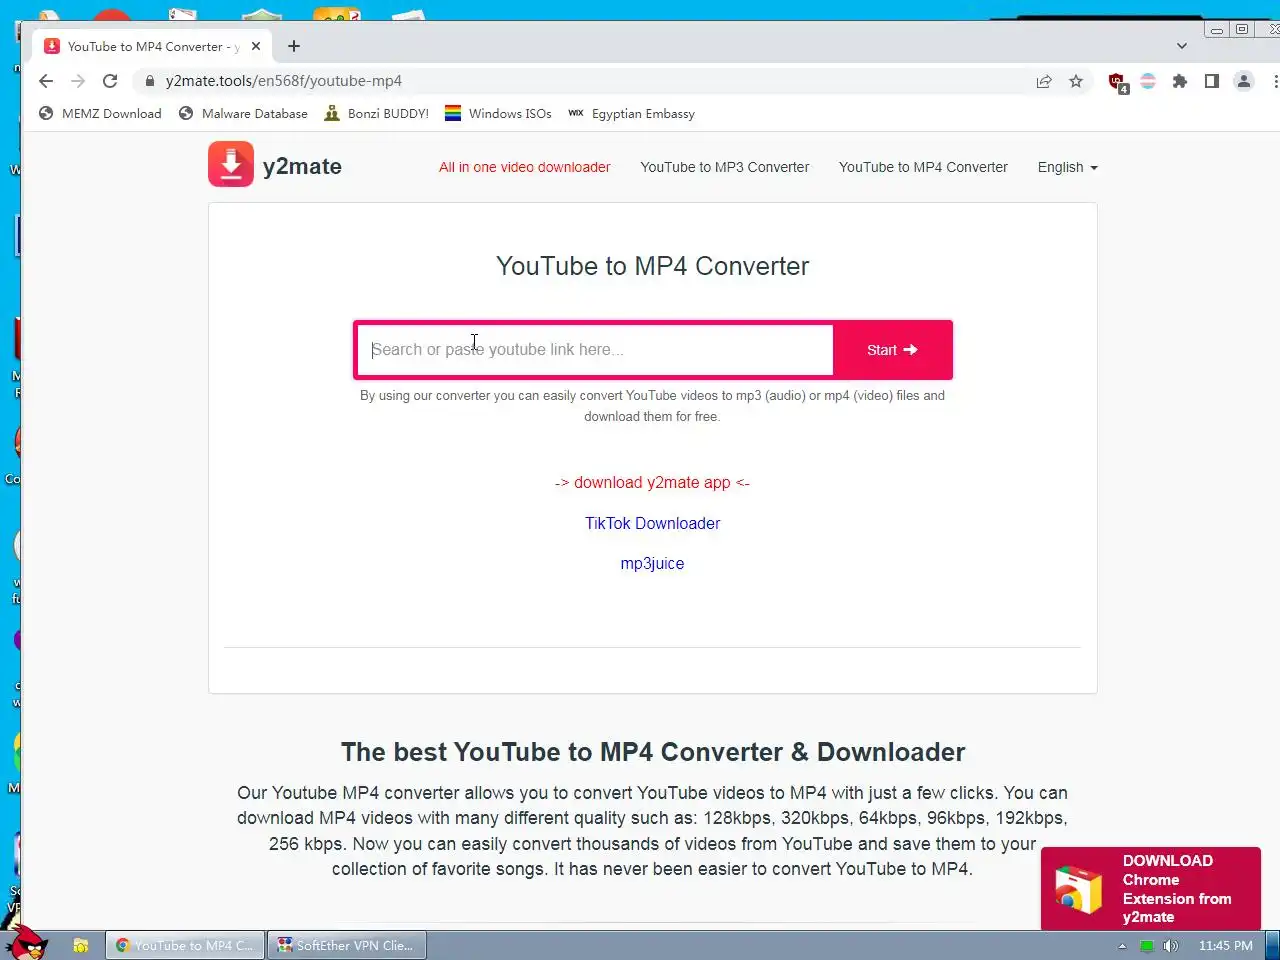Image resolution: width=1280 pixels, height=960 pixels.
Task: Focus the search or paste youtube link field
Action: 595,350
